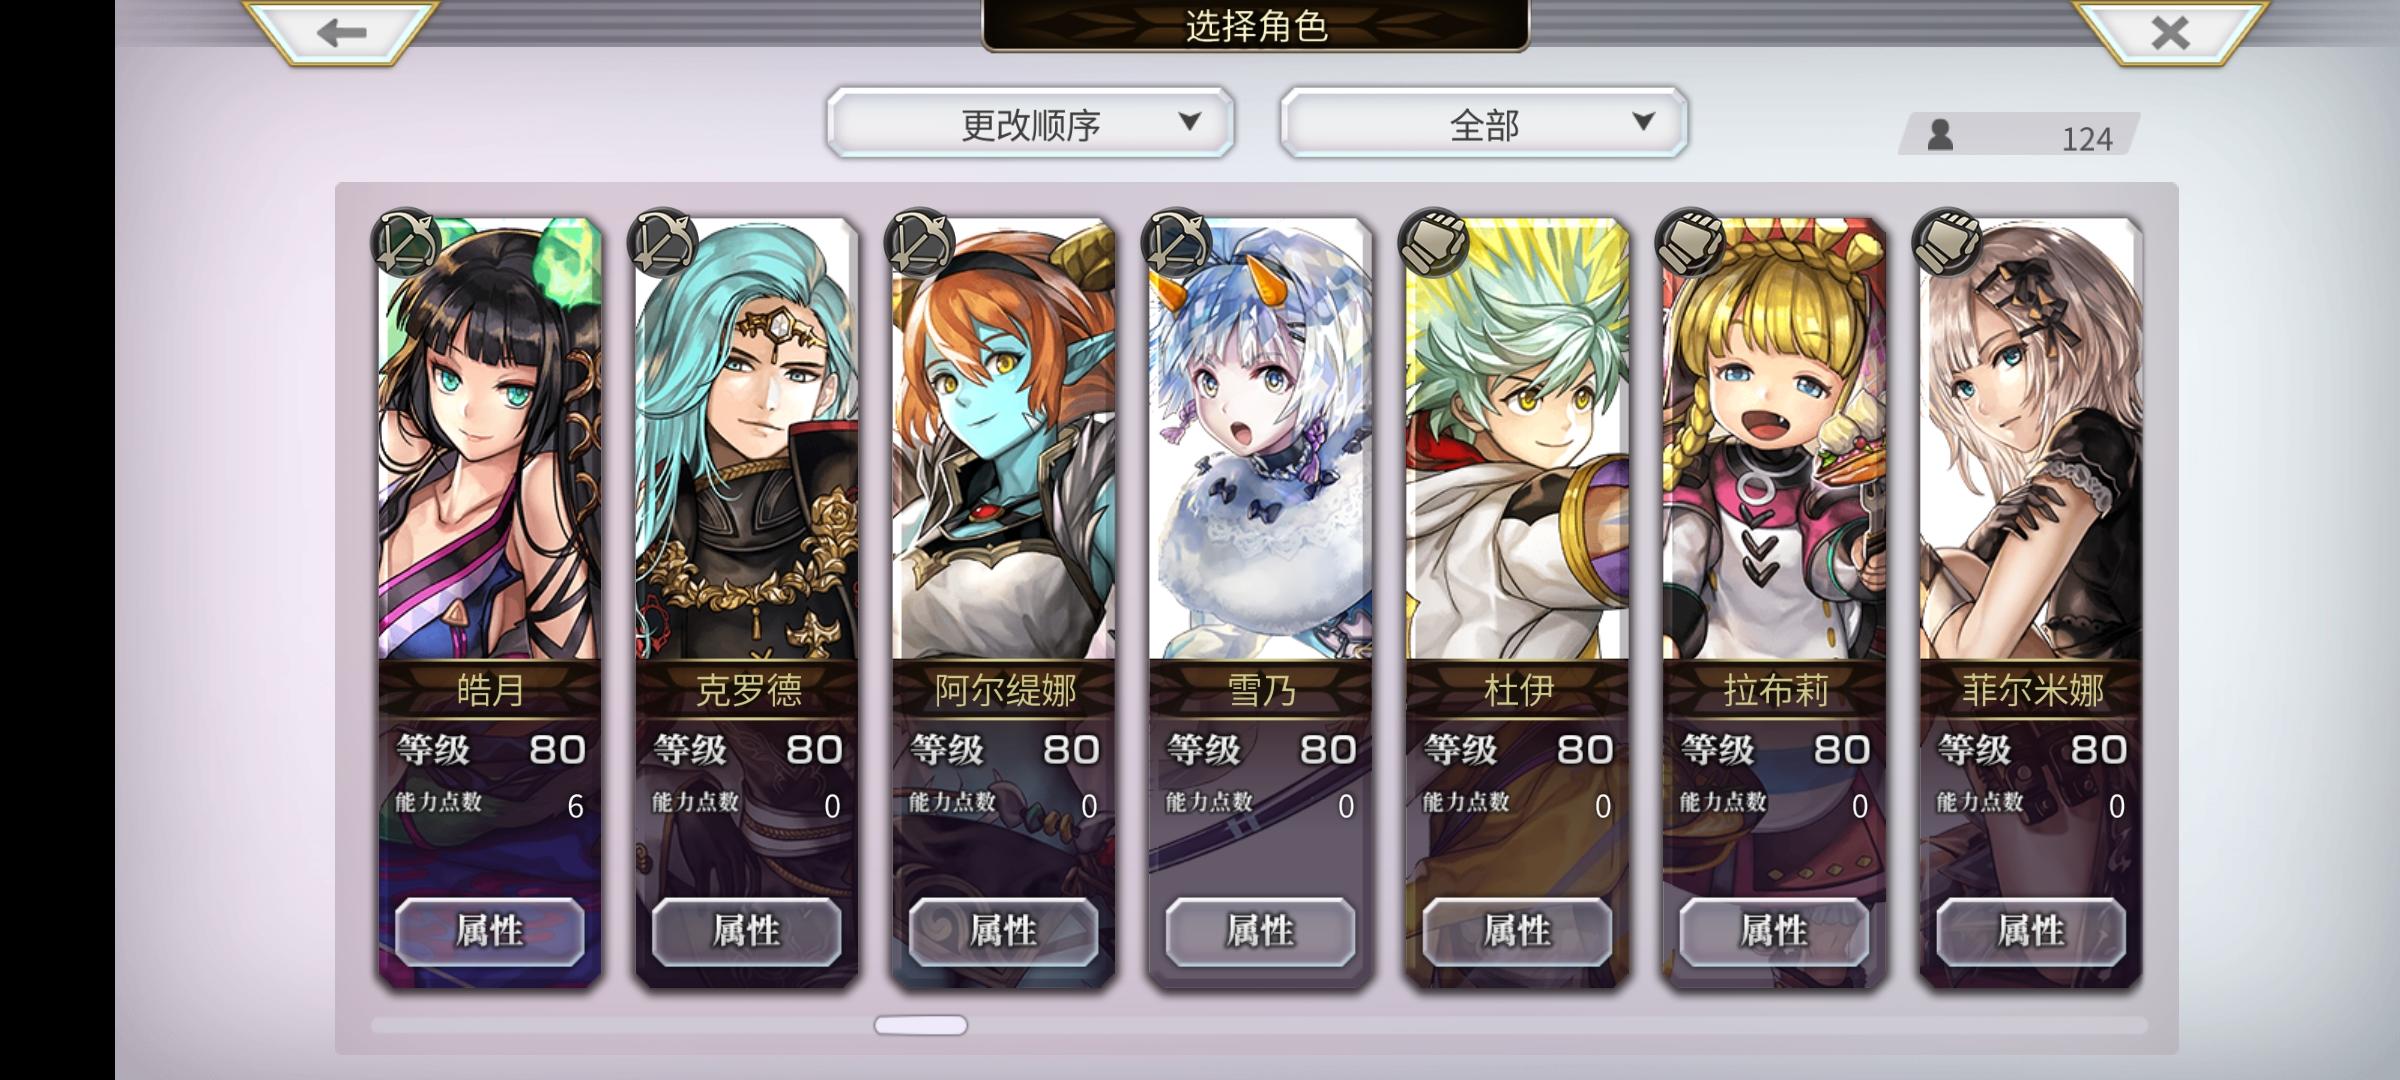The image size is (2400, 1080).
Task: Open 属性 for 雪乃
Action: 1260,931
